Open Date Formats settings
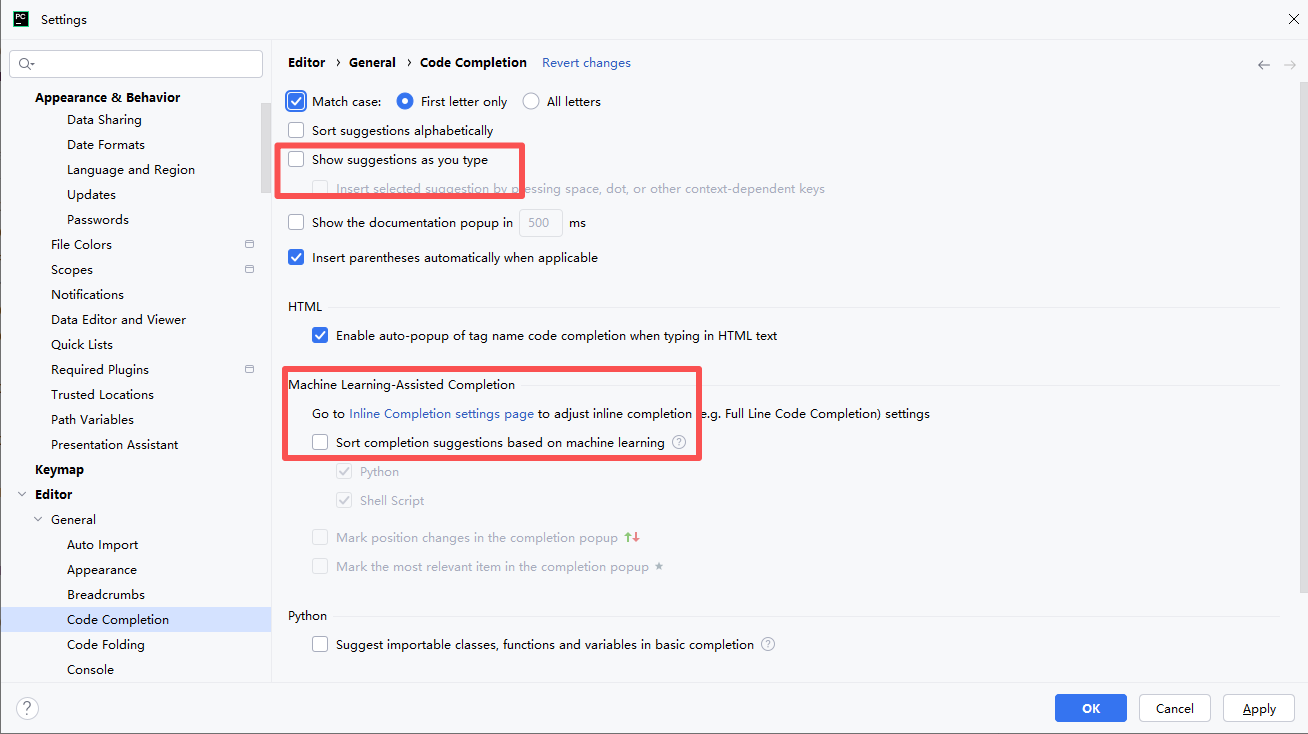 coord(106,144)
